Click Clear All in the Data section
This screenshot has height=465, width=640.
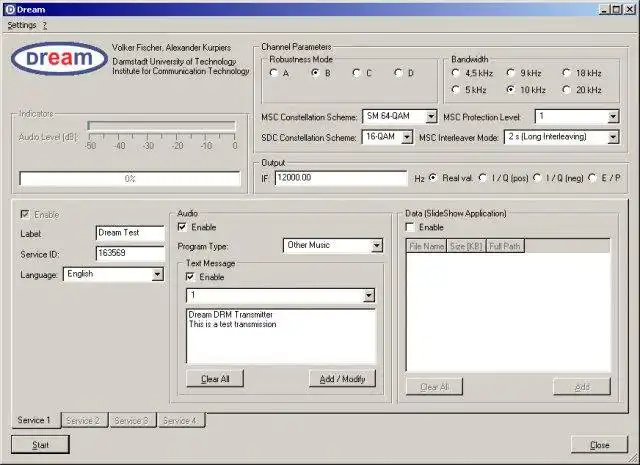[x=434, y=387]
